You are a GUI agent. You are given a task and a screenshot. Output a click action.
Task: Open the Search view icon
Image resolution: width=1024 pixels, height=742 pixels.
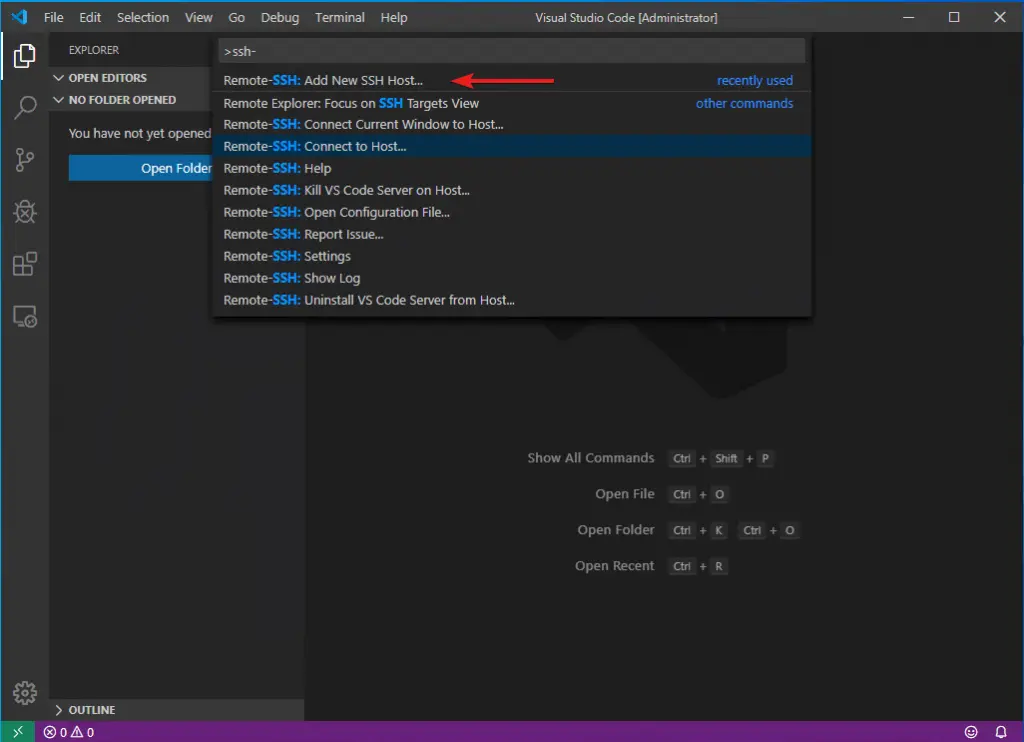[x=24, y=107]
